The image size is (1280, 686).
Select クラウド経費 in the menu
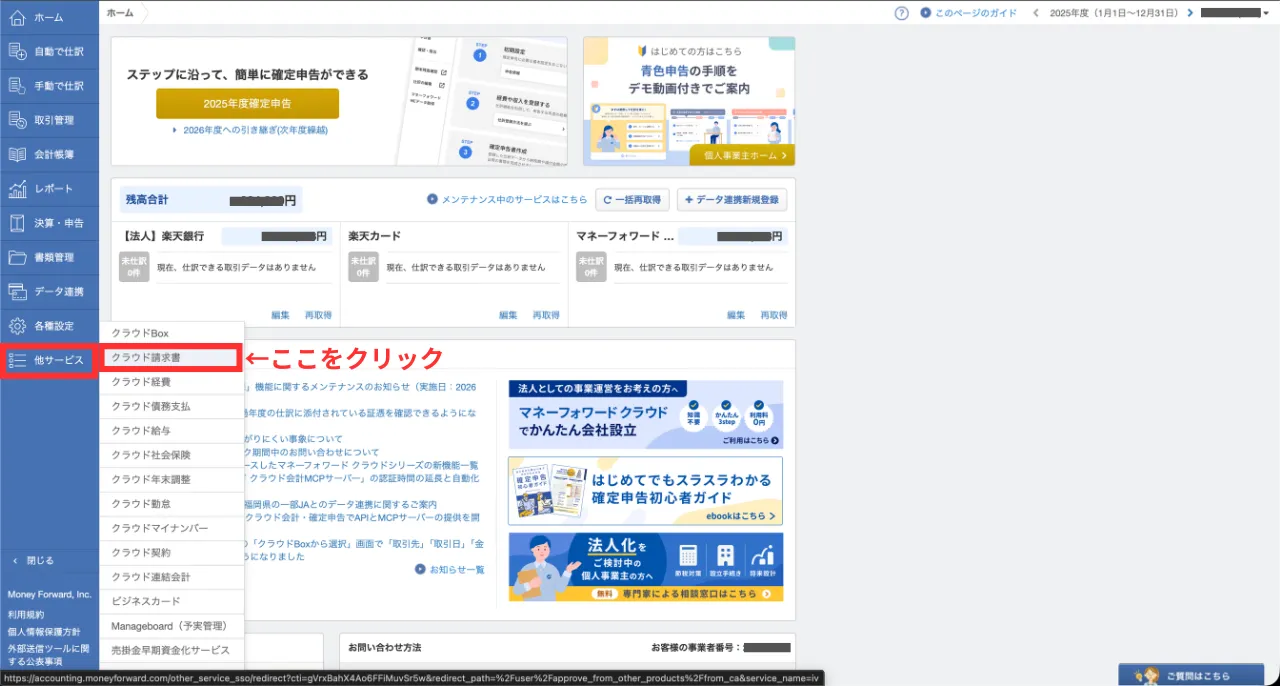coord(172,382)
